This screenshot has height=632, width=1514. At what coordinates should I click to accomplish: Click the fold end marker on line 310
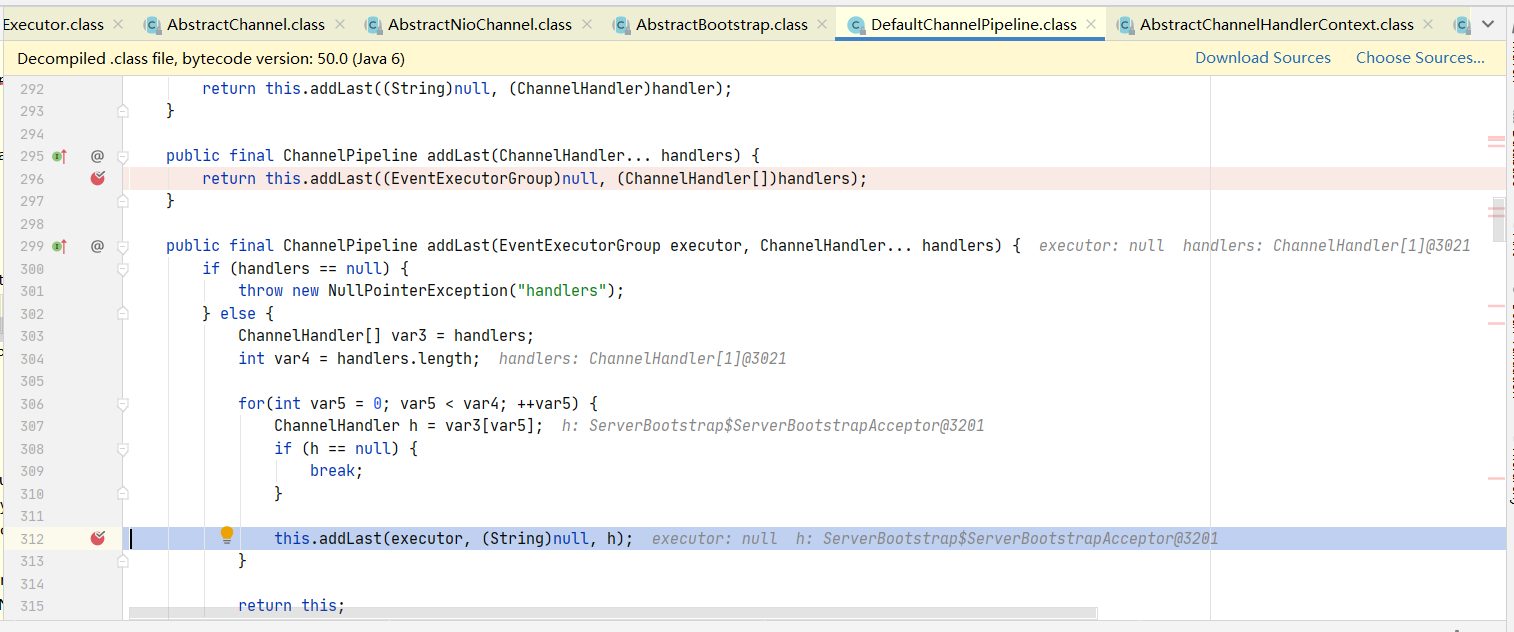pos(123,494)
